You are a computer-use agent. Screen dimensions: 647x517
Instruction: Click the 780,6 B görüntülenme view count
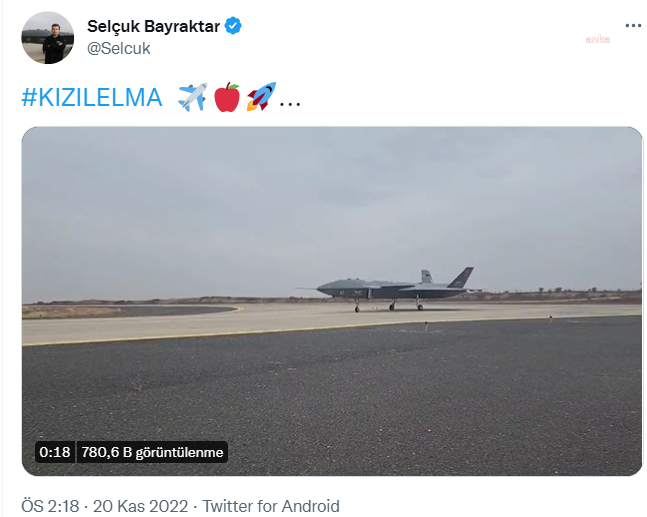(x=152, y=452)
